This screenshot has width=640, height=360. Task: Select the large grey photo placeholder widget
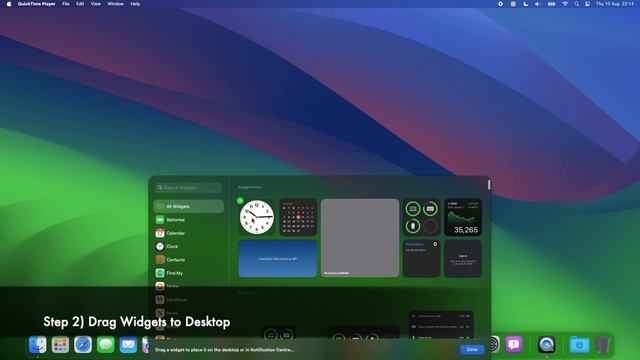360,238
